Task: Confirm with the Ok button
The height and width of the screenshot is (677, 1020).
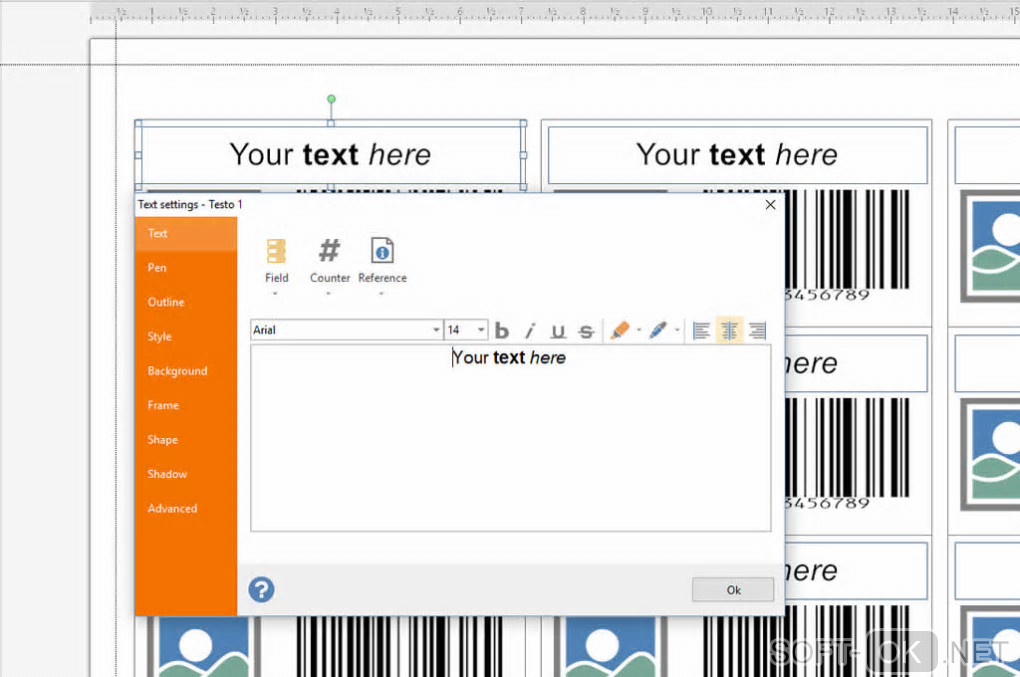Action: (x=733, y=590)
